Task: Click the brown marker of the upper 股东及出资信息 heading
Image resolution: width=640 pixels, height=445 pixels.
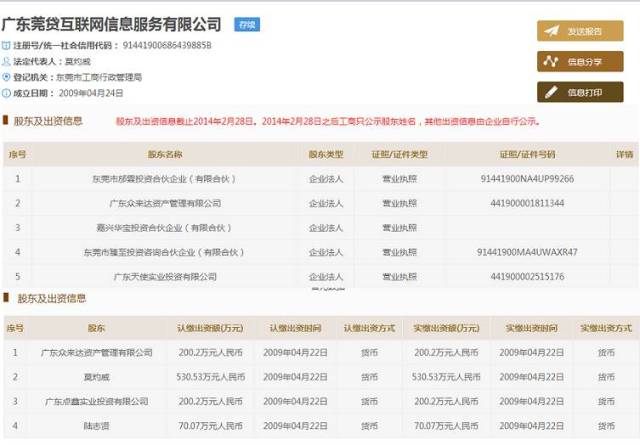Action: (5, 120)
